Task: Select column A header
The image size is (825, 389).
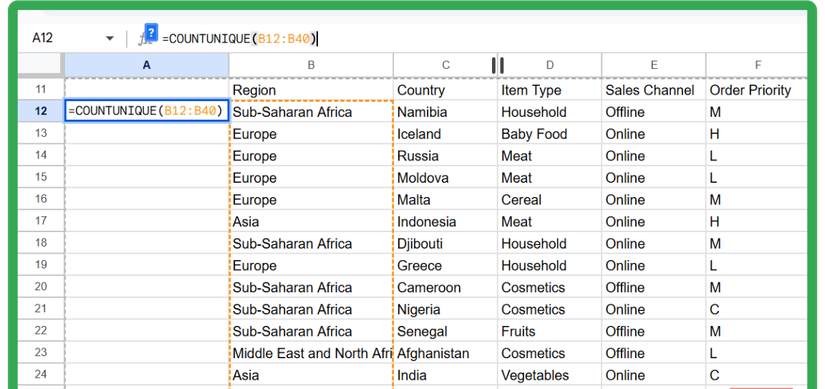Action: pos(147,65)
